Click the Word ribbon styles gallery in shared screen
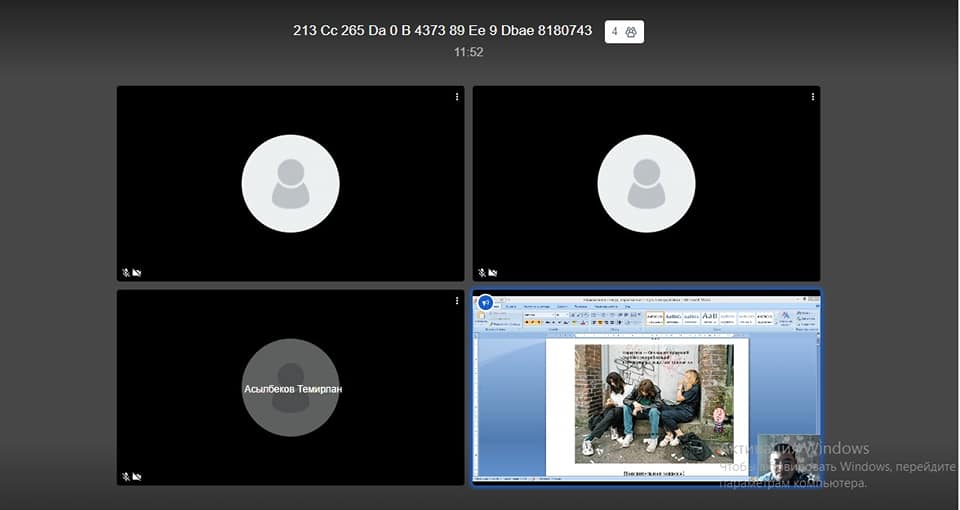This screenshot has width=960, height=510. click(708, 318)
